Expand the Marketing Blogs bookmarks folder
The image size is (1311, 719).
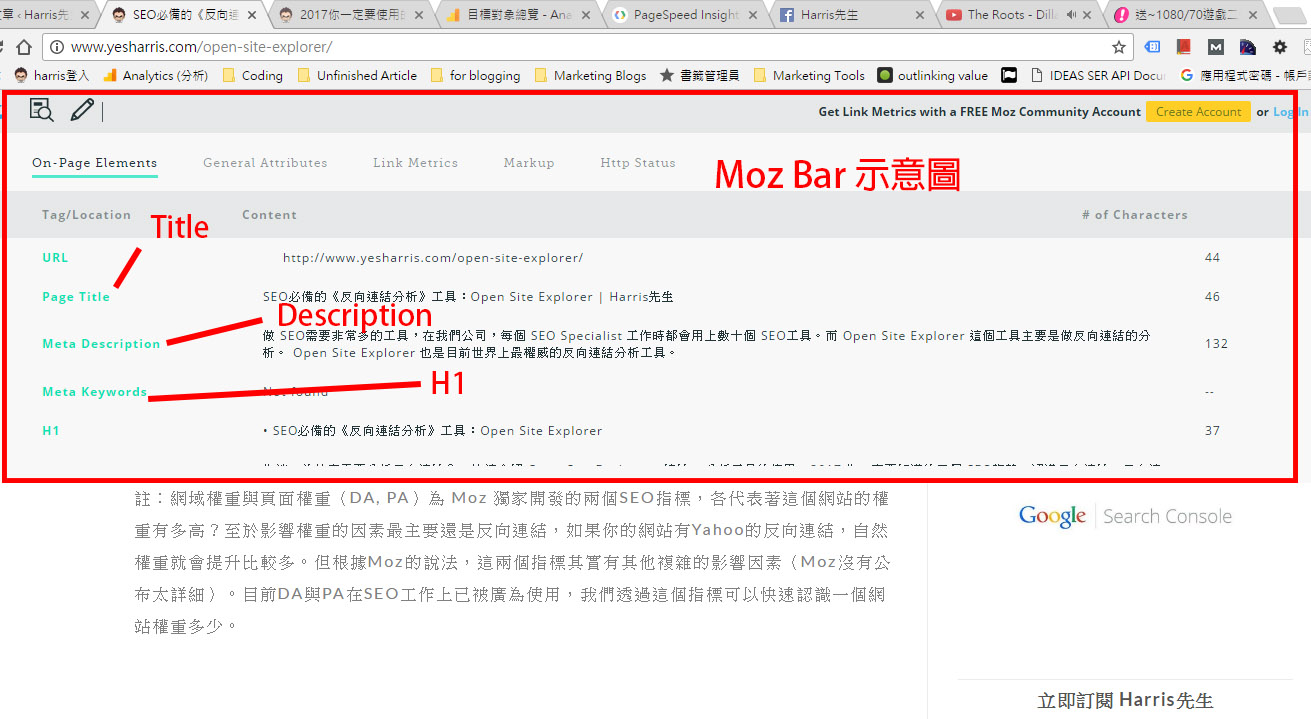point(590,75)
